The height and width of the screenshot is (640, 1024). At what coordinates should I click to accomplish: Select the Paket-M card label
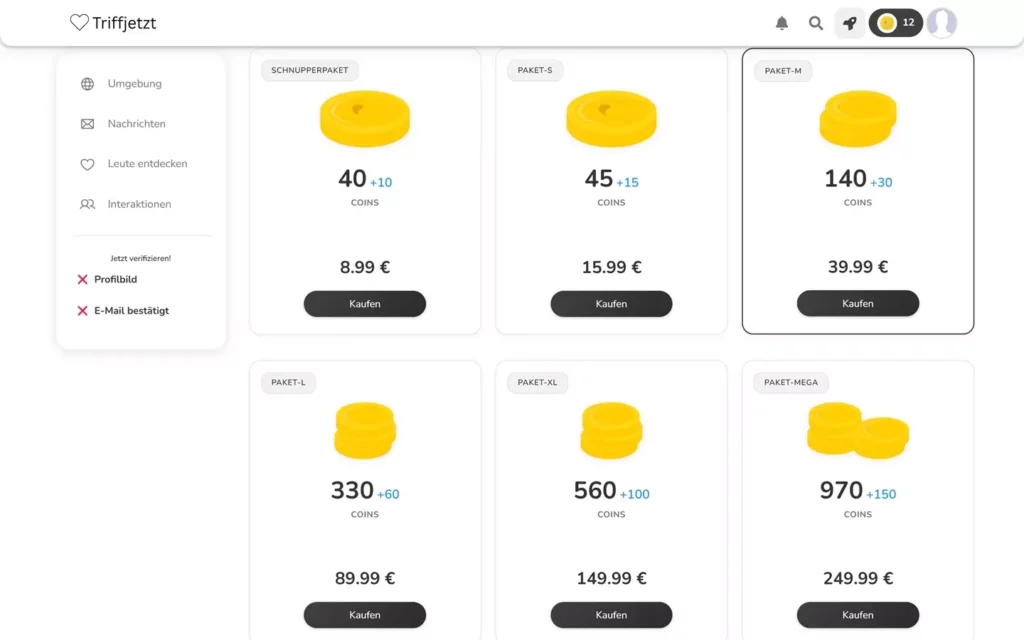click(783, 71)
